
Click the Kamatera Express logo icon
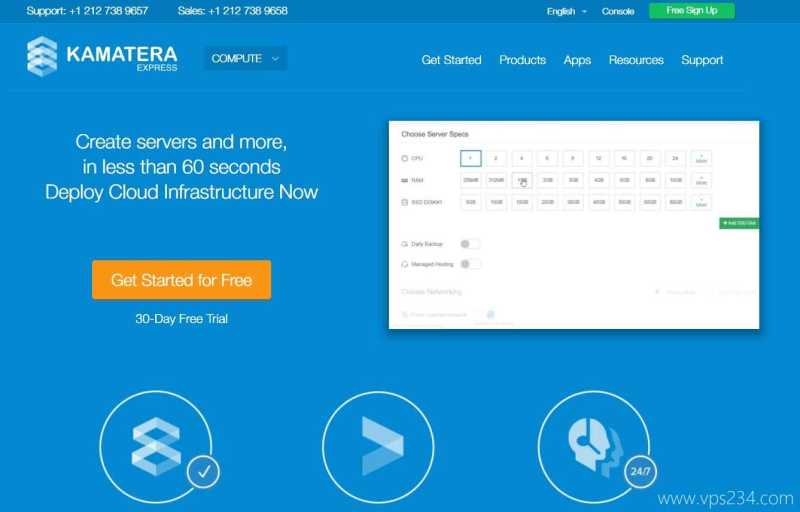coord(42,56)
